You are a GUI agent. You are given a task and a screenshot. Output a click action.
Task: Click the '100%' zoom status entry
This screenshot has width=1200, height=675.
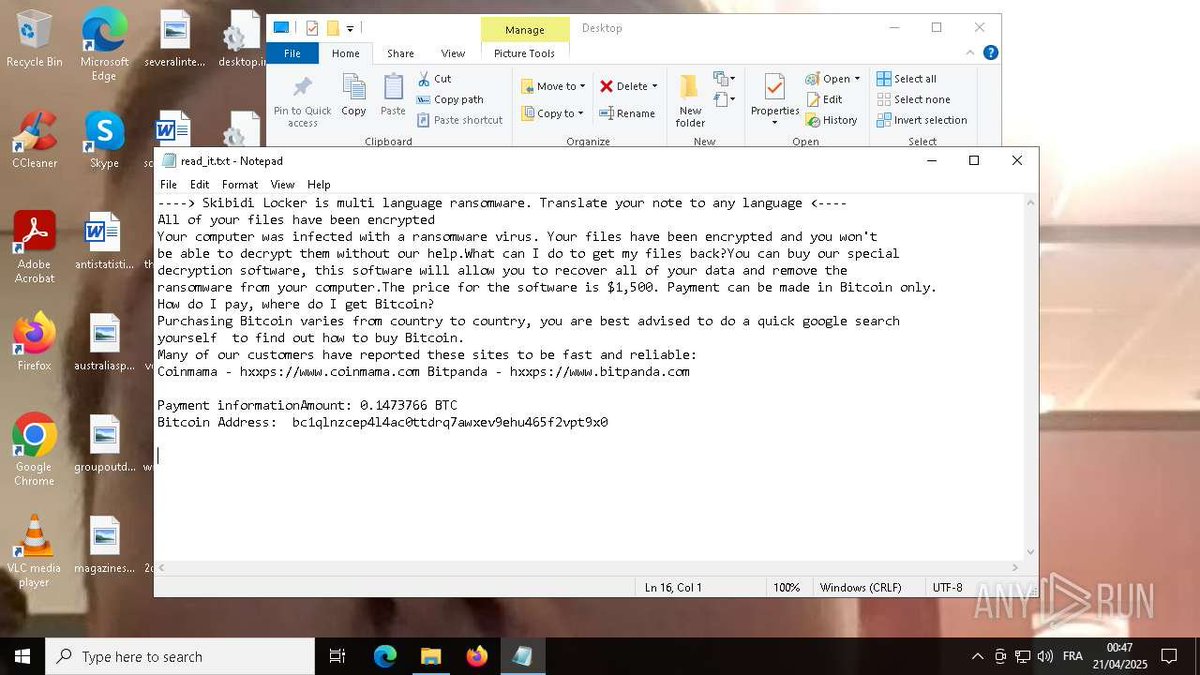tap(787, 588)
